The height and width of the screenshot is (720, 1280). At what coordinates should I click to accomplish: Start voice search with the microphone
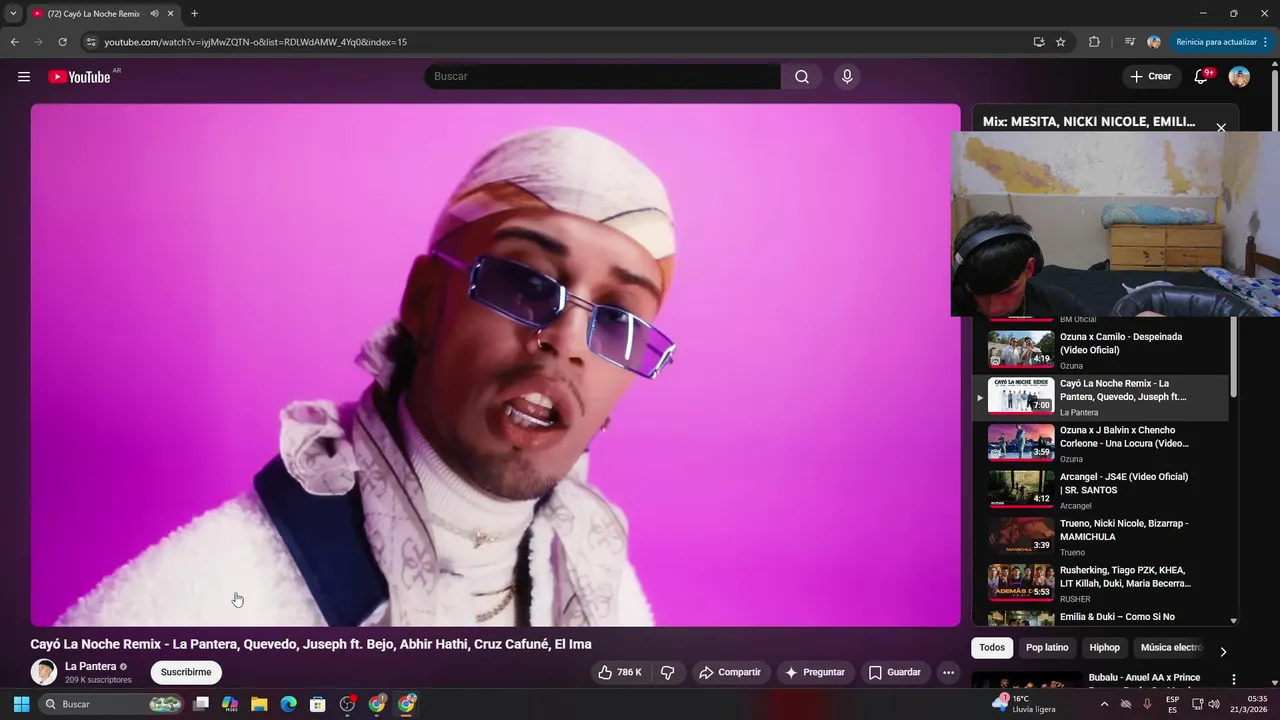point(847,77)
